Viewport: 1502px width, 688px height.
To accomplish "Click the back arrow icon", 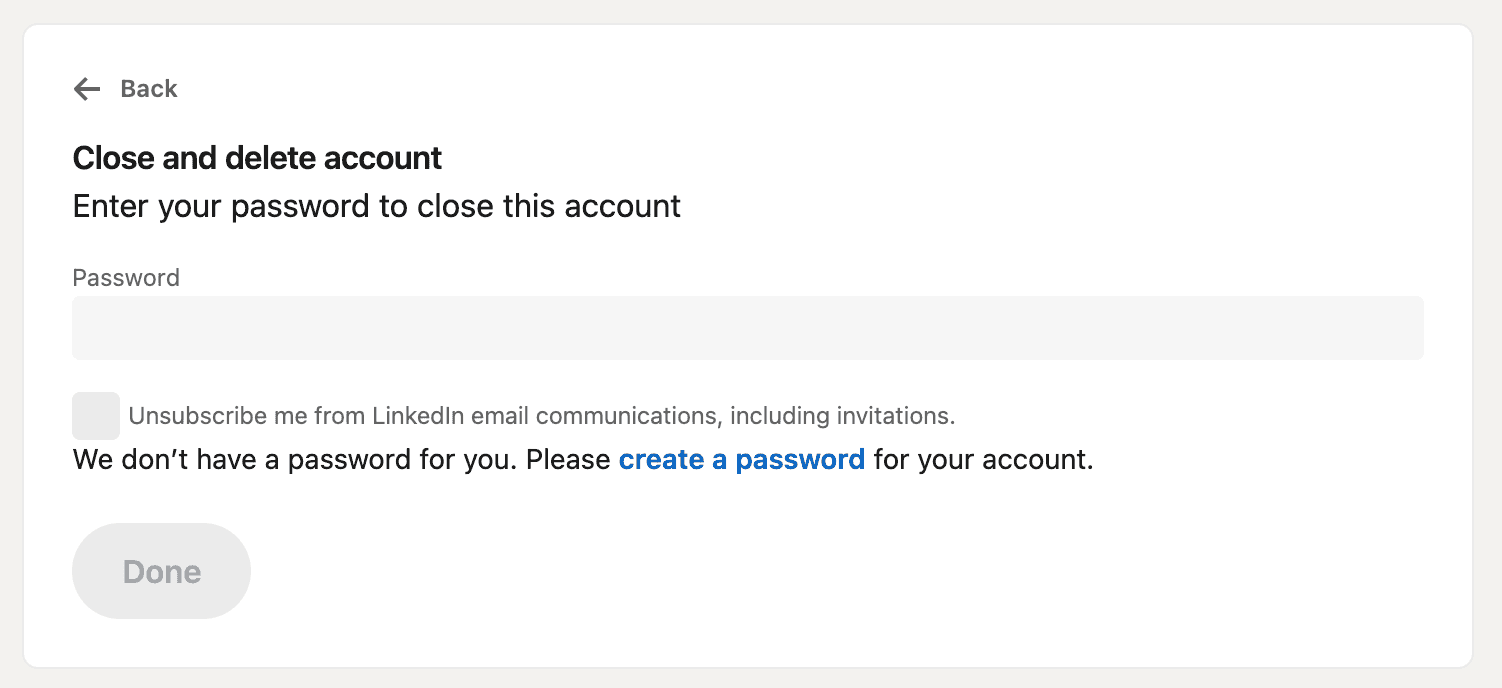I will pos(87,89).
